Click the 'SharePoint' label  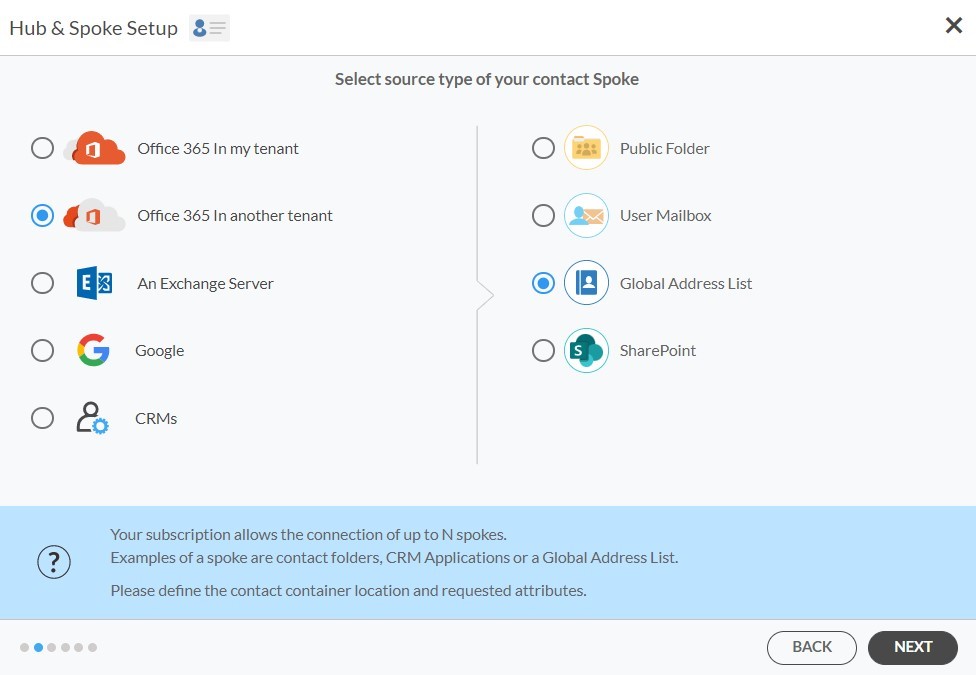pyautogui.click(x=658, y=351)
